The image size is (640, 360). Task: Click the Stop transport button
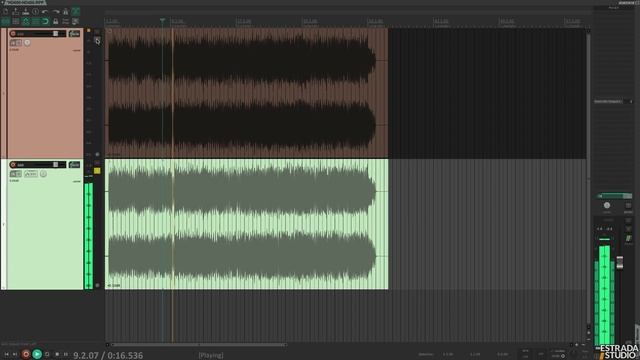[x=57, y=354]
